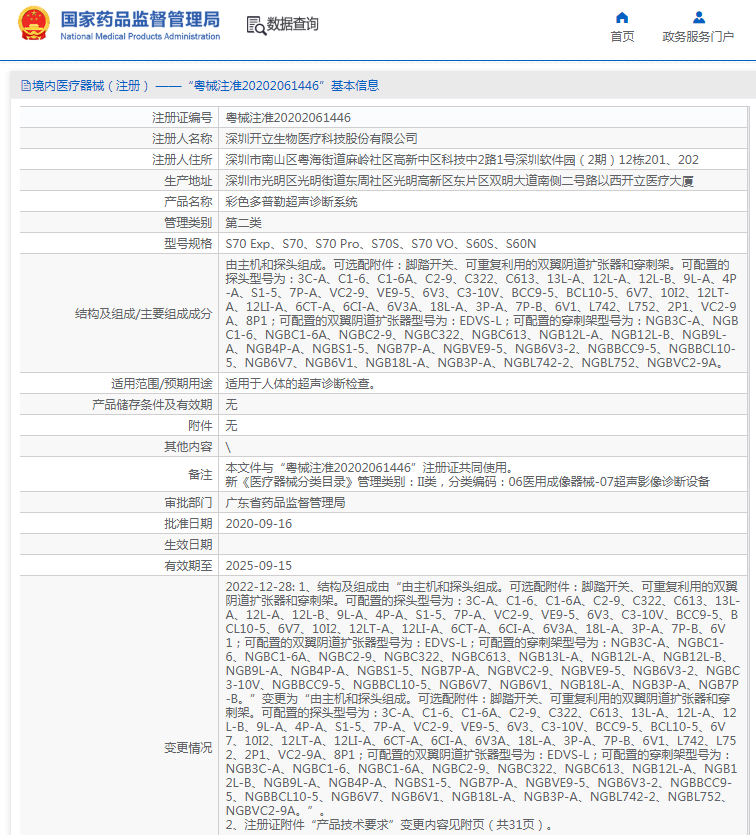Screen dimensions: 756x835
Task: Click the national emblem logo icon
Action: tap(34, 24)
